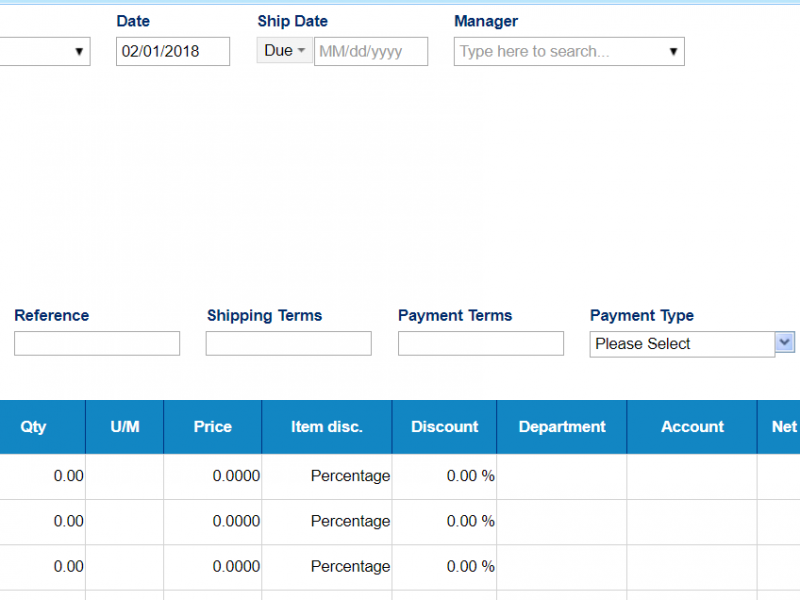Select second row Price cell 0.0000

(213, 521)
